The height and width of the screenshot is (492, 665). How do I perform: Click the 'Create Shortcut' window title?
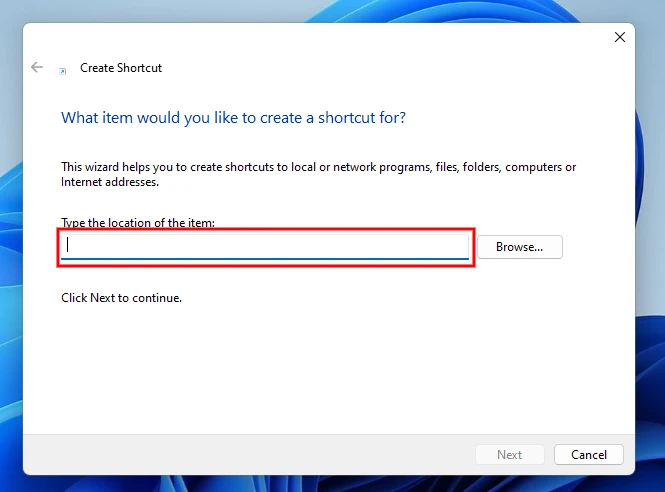coord(121,68)
